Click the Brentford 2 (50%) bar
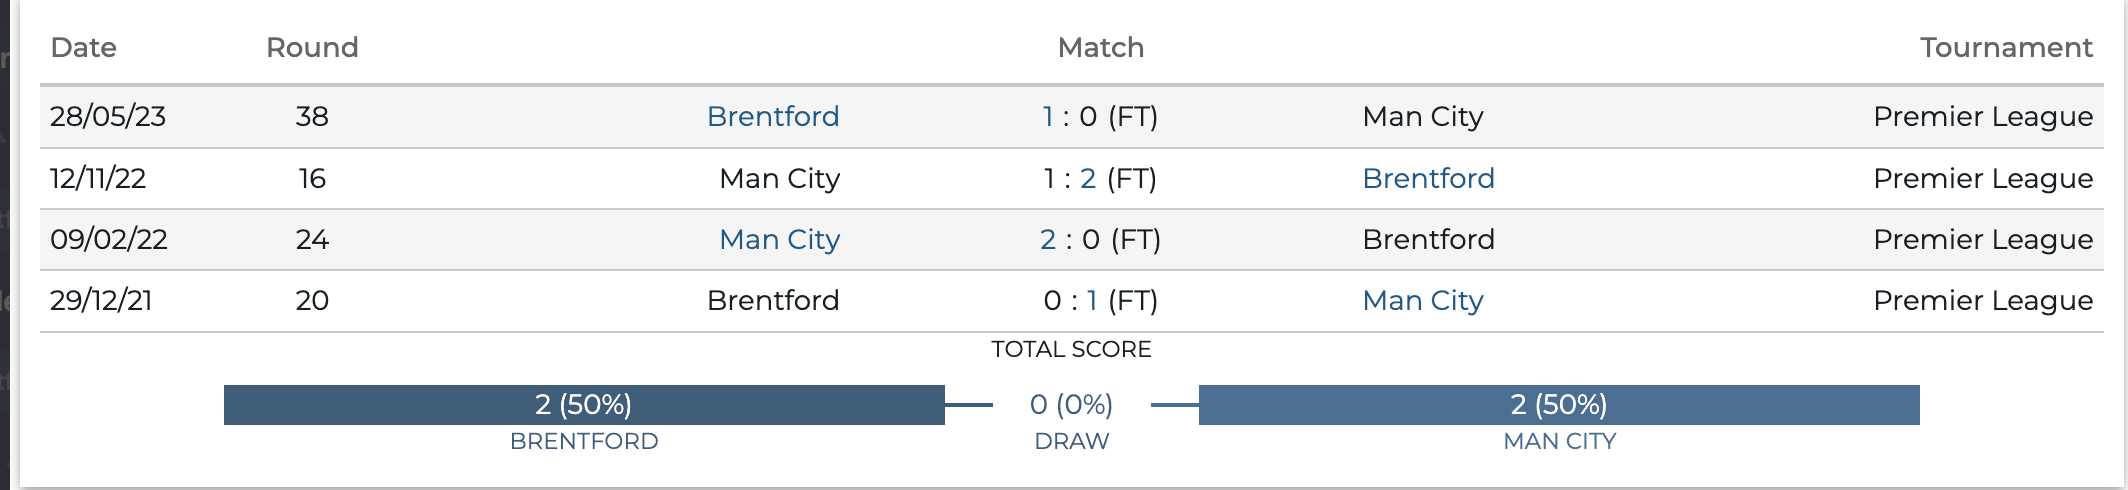The width and height of the screenshot is (2128, 490). coord(584,405)
